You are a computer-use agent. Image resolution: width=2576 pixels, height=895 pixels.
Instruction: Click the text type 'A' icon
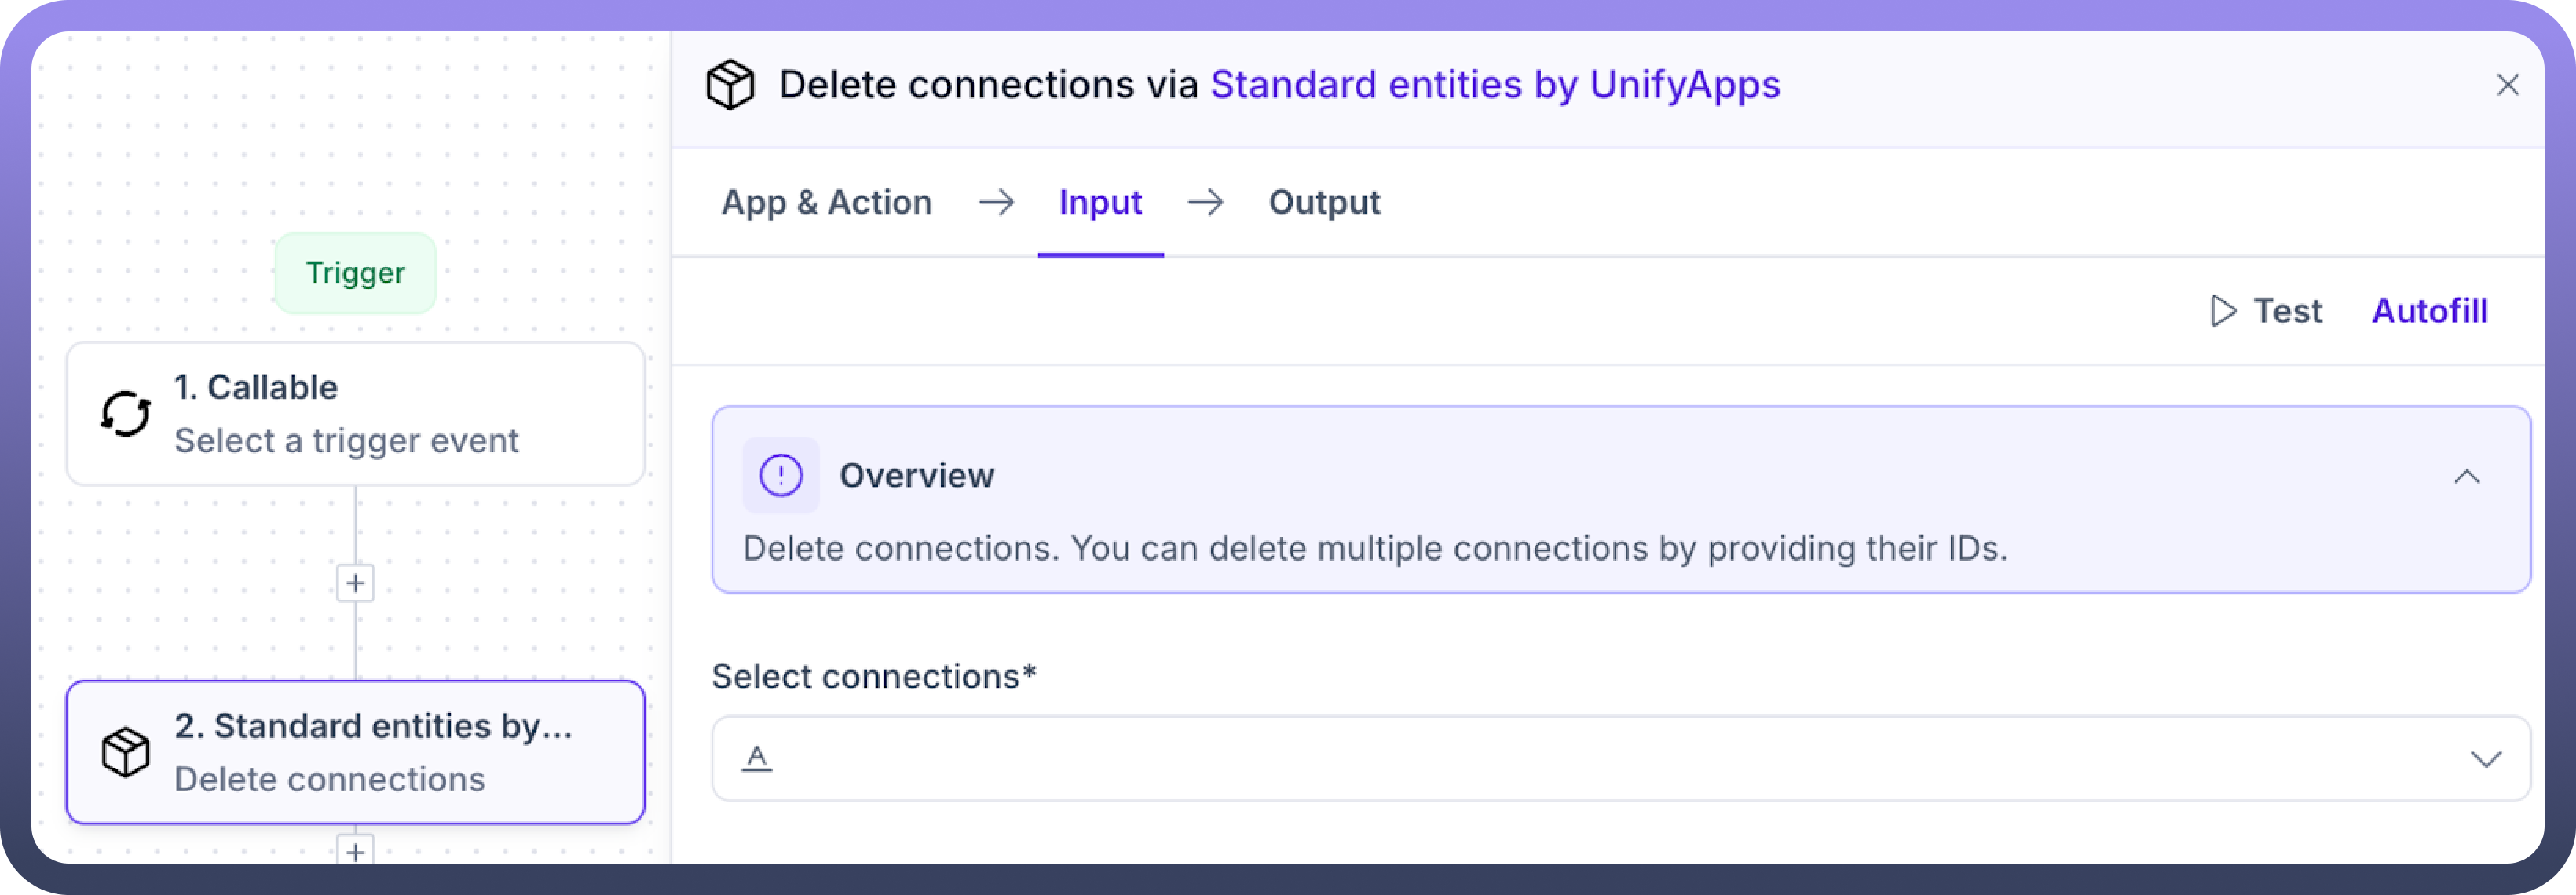757,758
